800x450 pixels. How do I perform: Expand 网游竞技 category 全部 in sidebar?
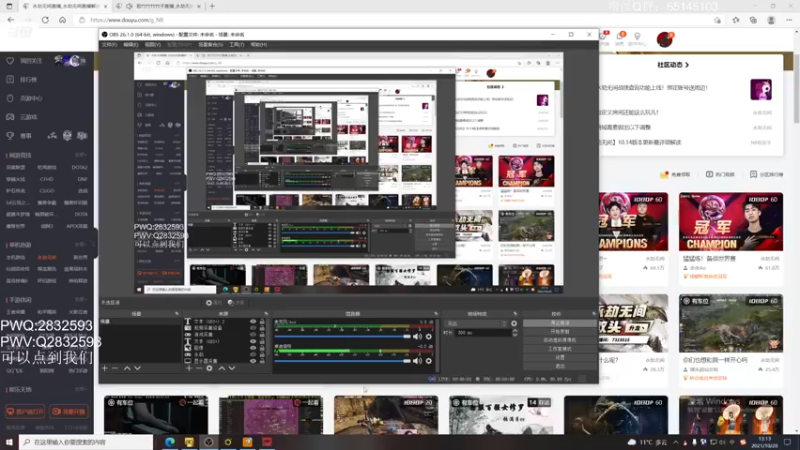point(81,155)
